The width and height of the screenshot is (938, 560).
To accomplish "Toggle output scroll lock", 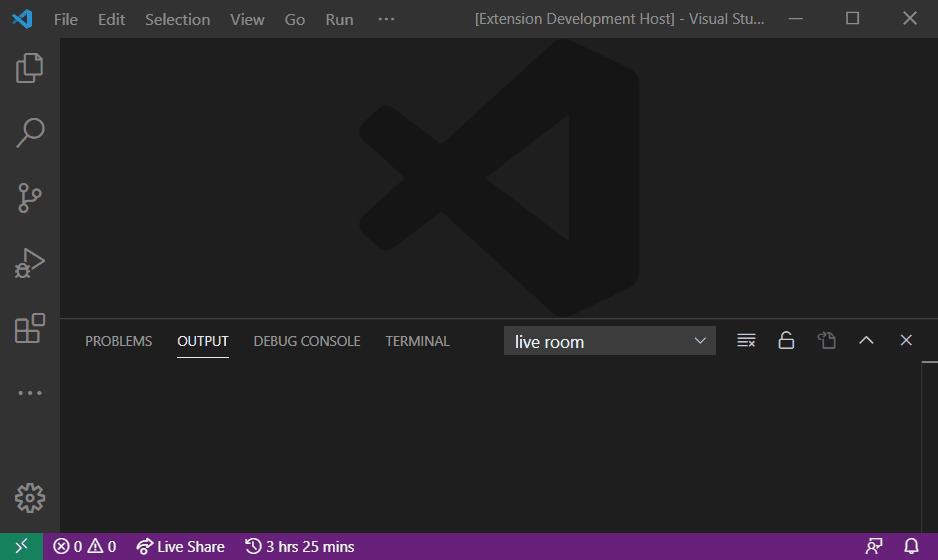I will pyautogui.click(x=786, y=340).
